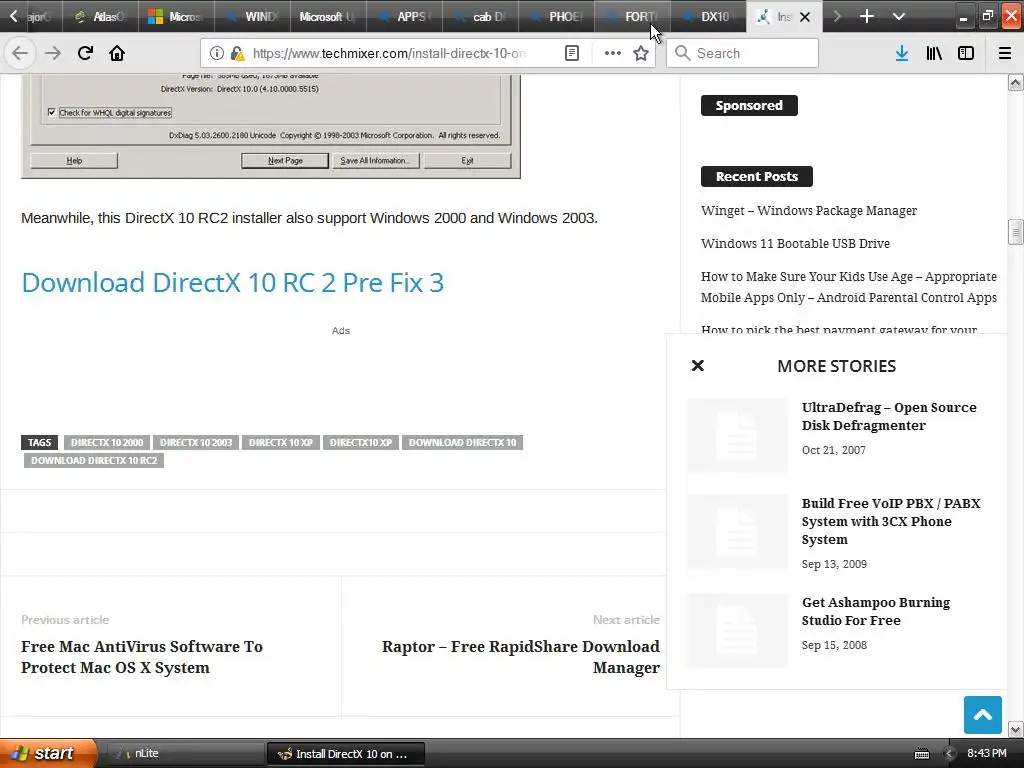Open previous article Free Mac AntiVirus Software
Viewport: 1024px width, 768px height.
(142, 657)
